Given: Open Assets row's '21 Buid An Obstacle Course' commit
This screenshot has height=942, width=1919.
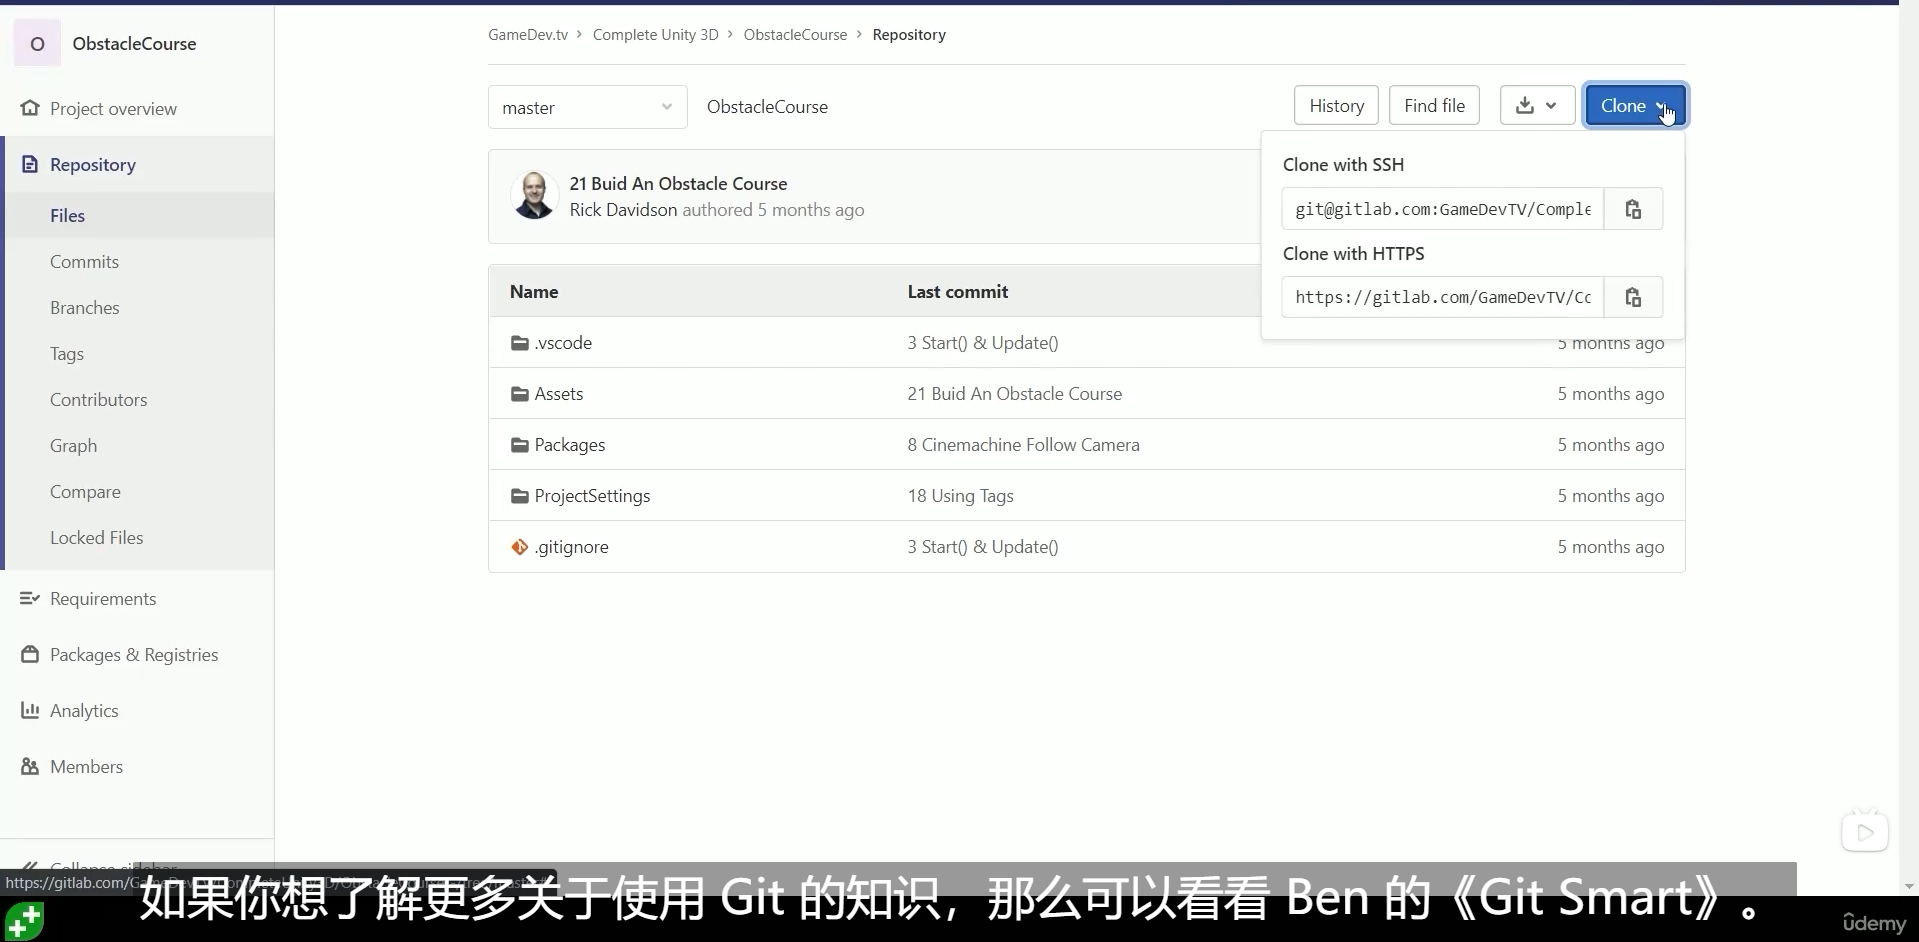Looking at the screenshot, I should pyautogui.click(x=1015, y=394).
